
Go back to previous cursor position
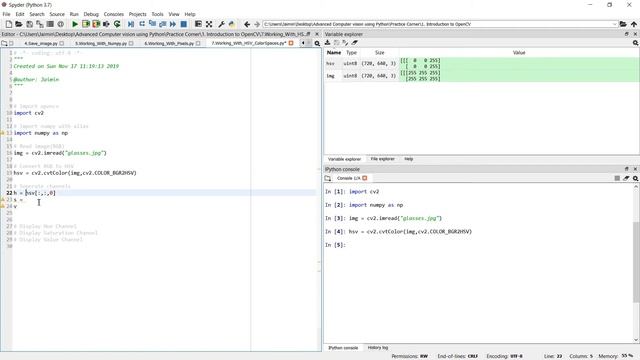pyautogui.click(x=247, y=24)
